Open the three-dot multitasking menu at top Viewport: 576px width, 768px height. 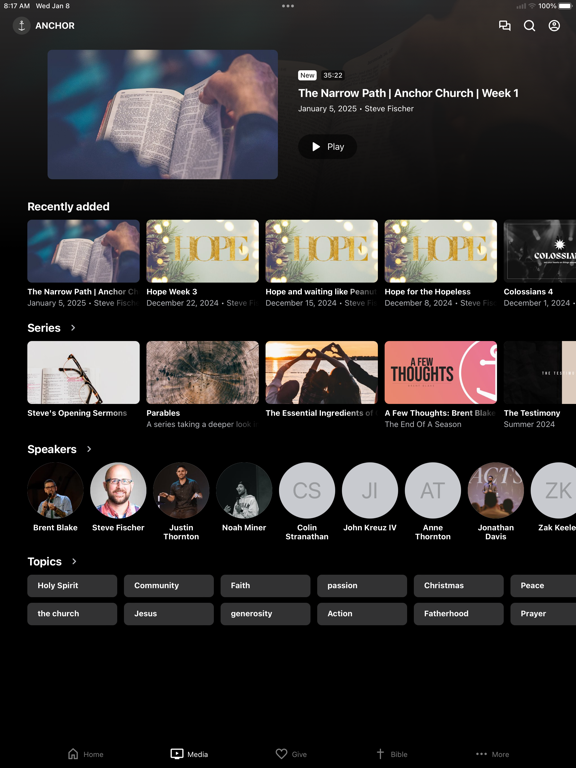tap(288, 6)
